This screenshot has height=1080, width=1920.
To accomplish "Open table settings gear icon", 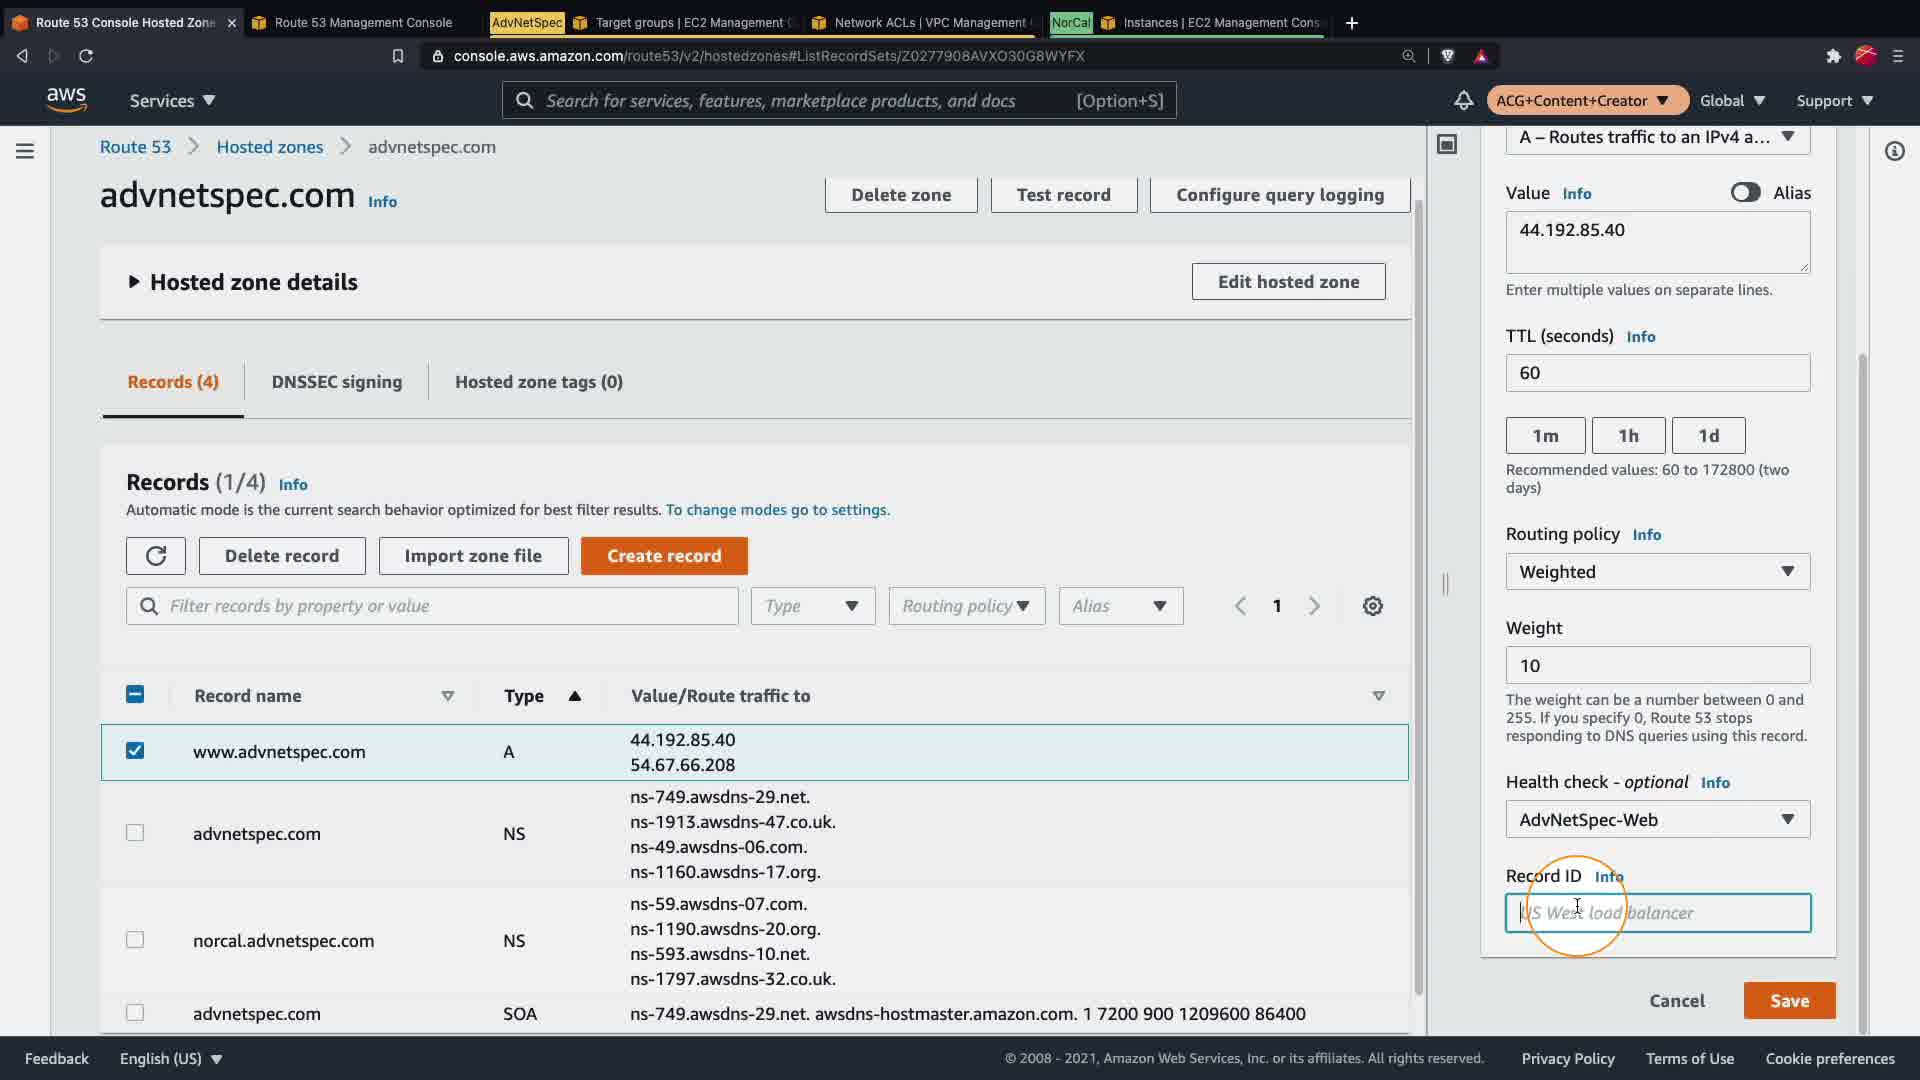I will (x=1372, y=606).
